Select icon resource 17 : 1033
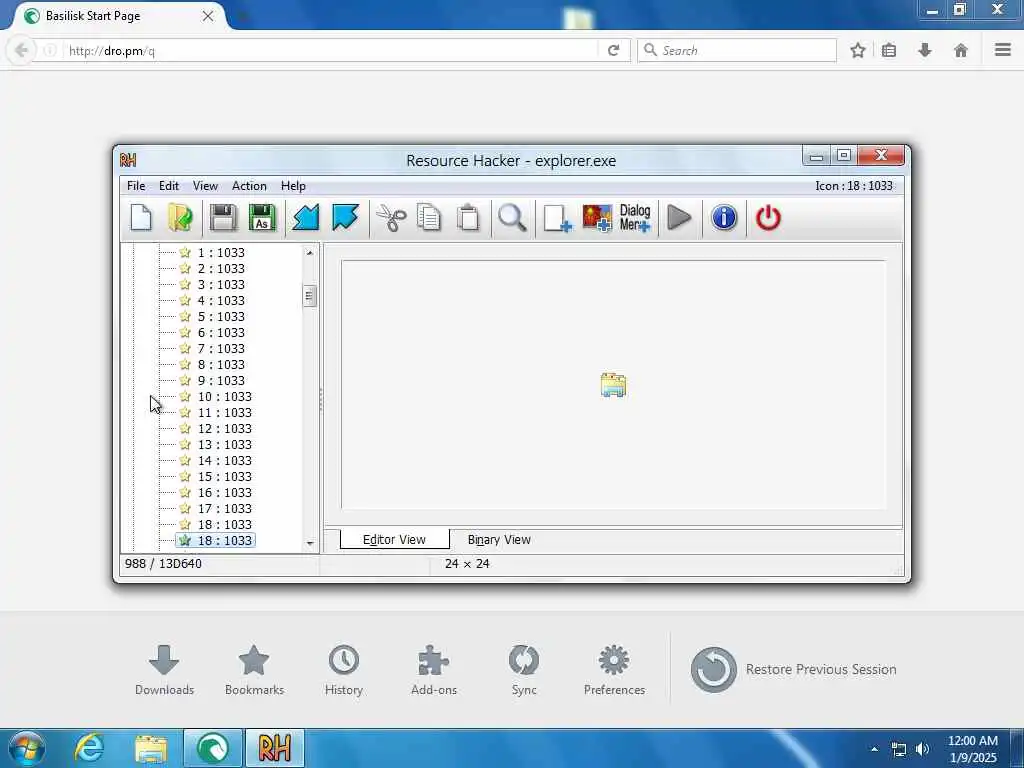The height and width of the screenshot is (768, 1024). (224, 509)
